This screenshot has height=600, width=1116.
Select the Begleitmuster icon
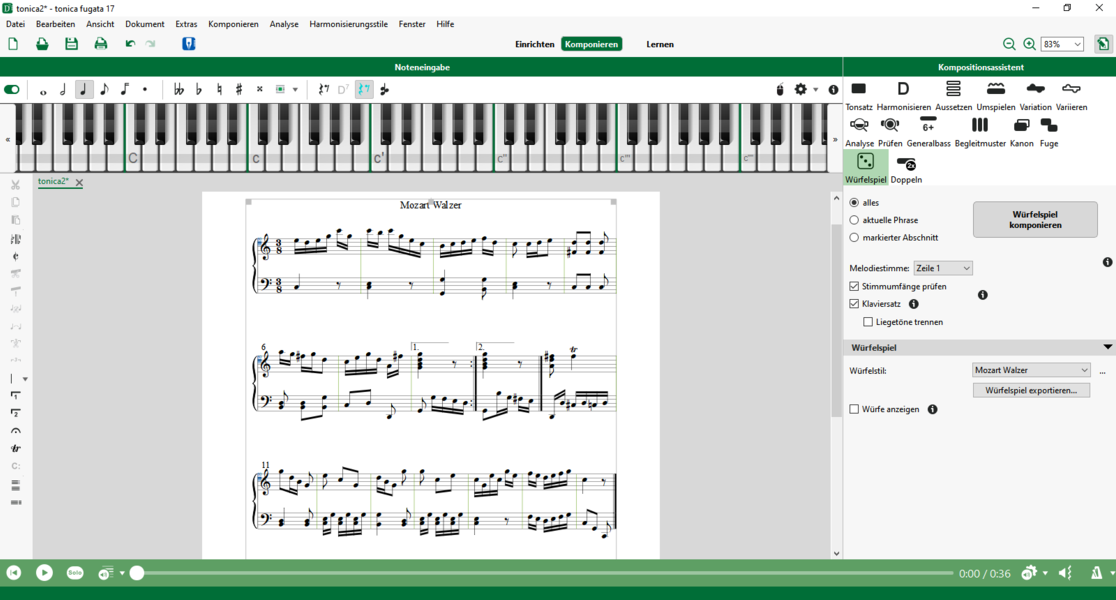(x=980, y=126)
